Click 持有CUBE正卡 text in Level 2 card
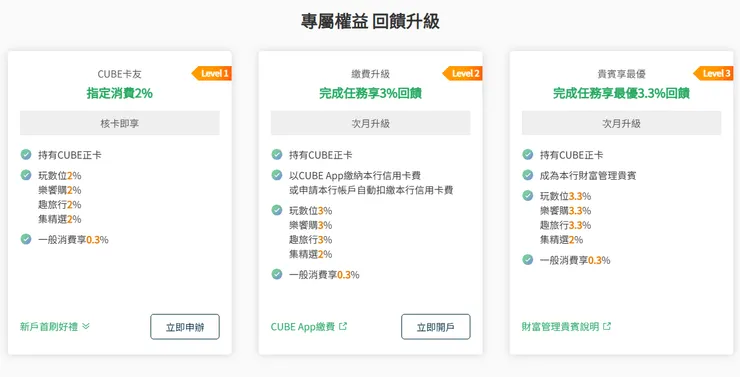The image size is (740, 377). [x=320, y=155]
